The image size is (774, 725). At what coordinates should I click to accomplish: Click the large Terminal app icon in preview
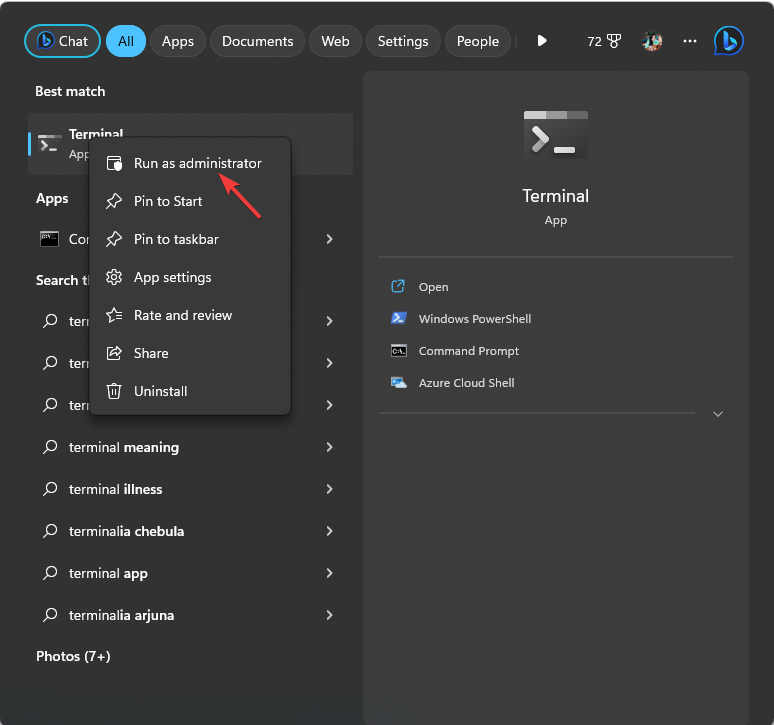click(555, 135)
